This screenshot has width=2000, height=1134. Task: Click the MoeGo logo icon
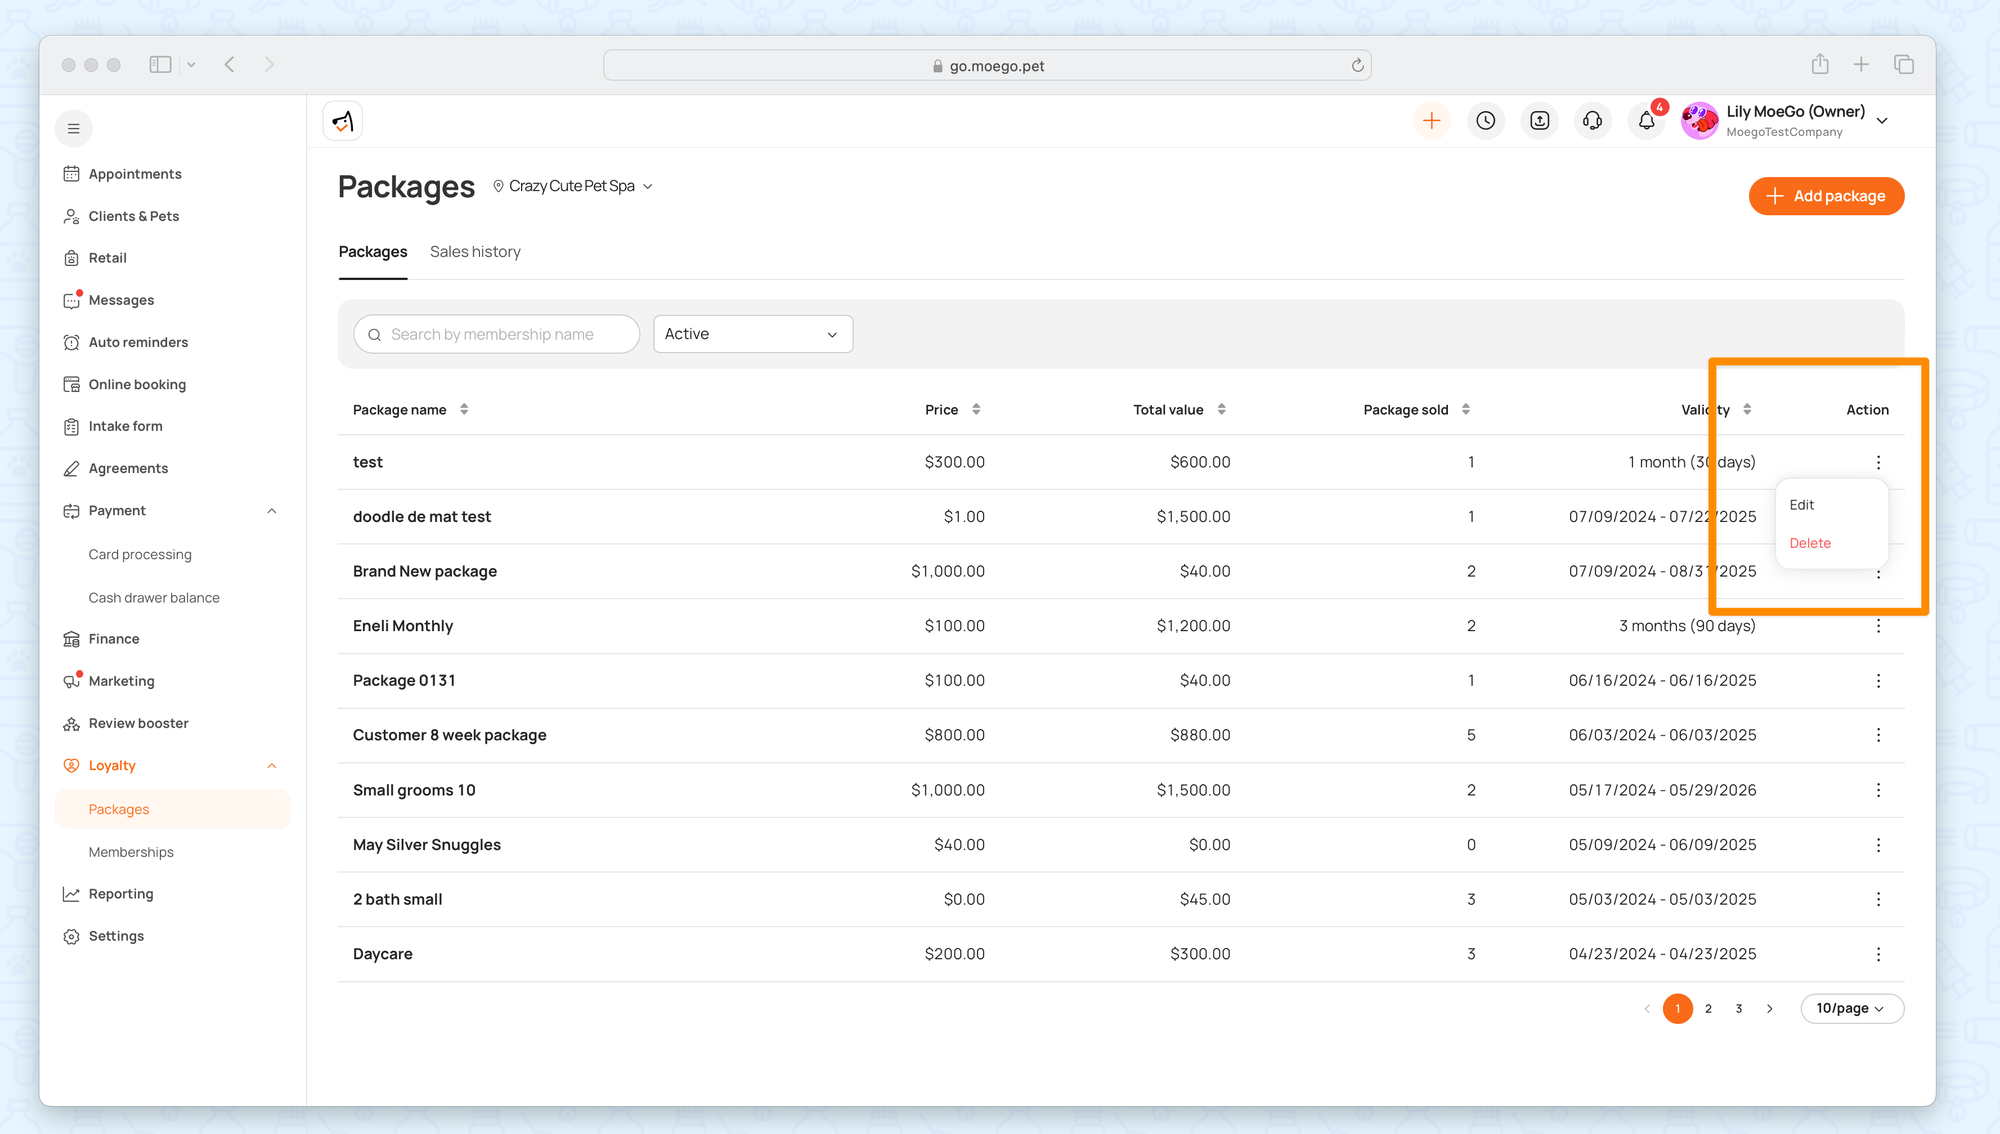click(x=343, y=121)
